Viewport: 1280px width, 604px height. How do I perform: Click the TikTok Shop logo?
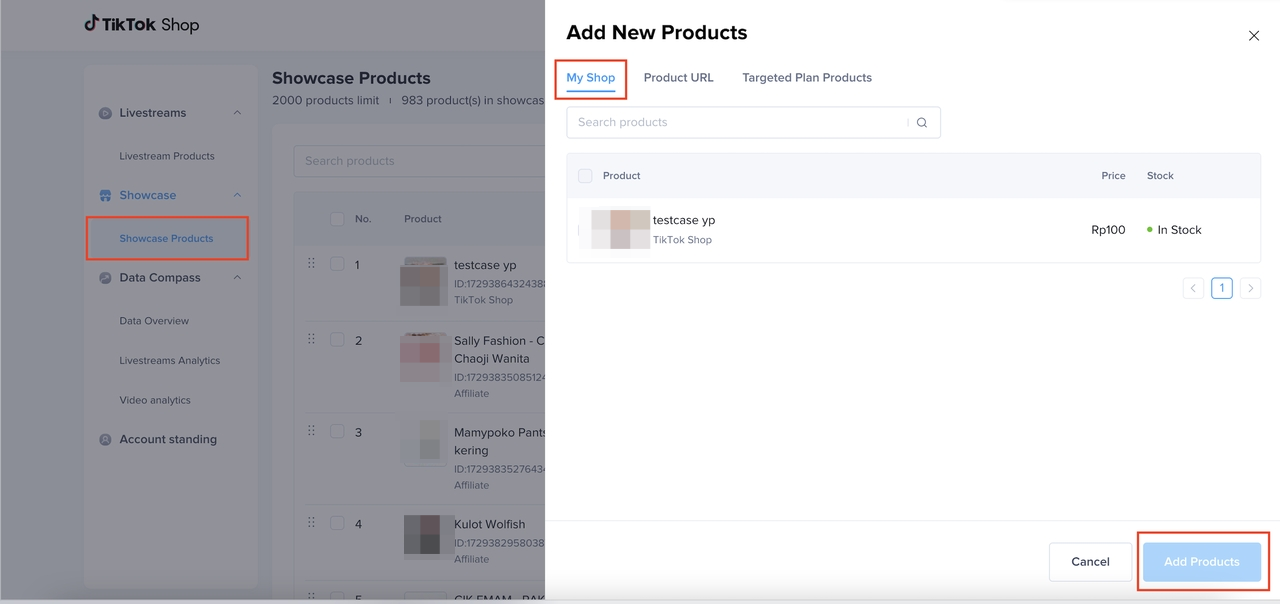click(x=141, y=24)
